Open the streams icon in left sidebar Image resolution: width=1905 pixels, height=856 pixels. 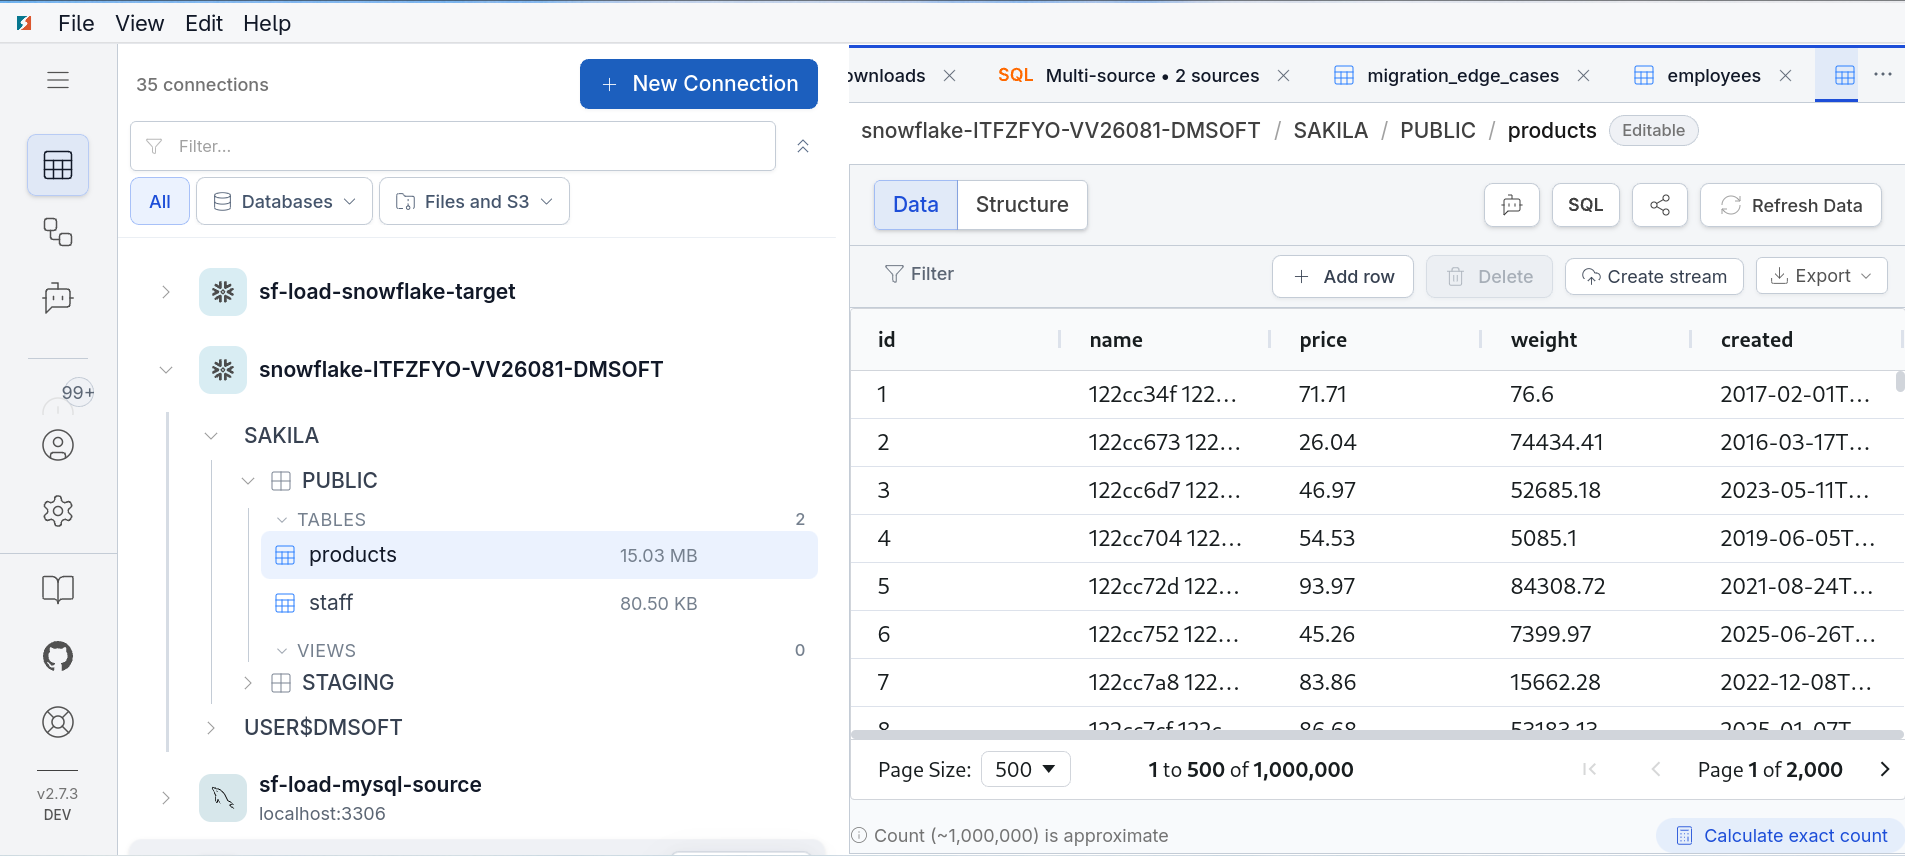tap(58, 232)
